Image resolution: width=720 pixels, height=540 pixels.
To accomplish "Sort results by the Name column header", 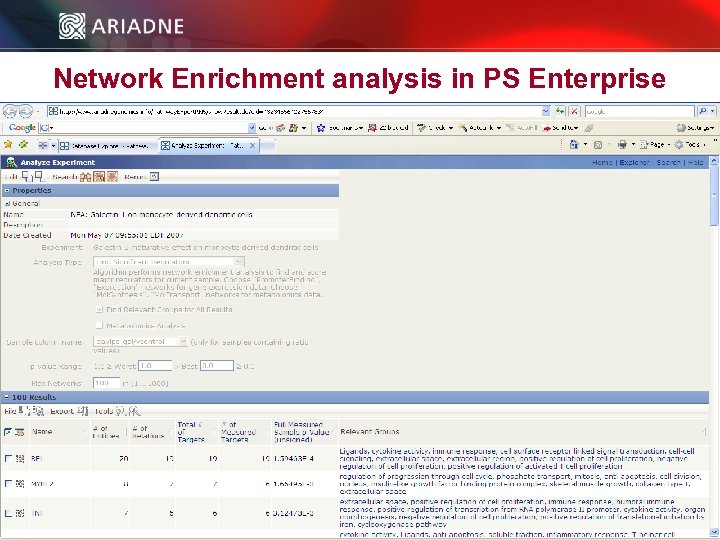I will [x=42, y=432].
